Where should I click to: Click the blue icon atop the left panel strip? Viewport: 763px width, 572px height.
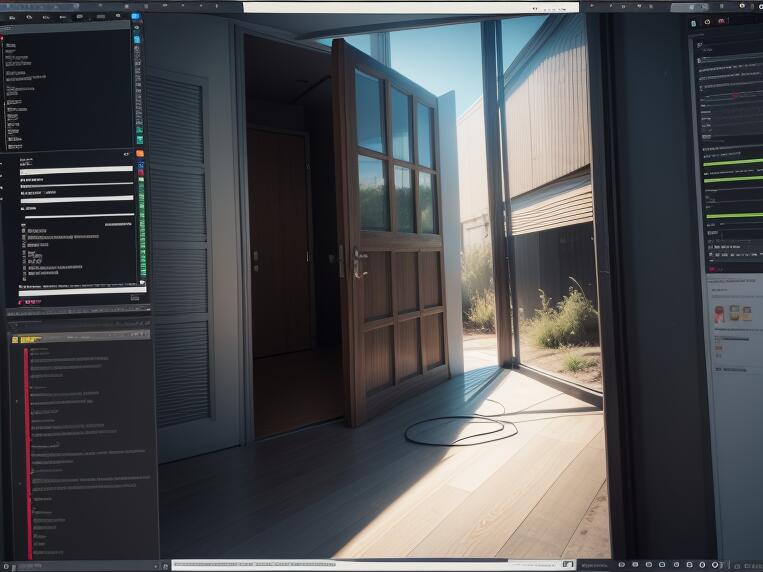(x=137, y=17)
